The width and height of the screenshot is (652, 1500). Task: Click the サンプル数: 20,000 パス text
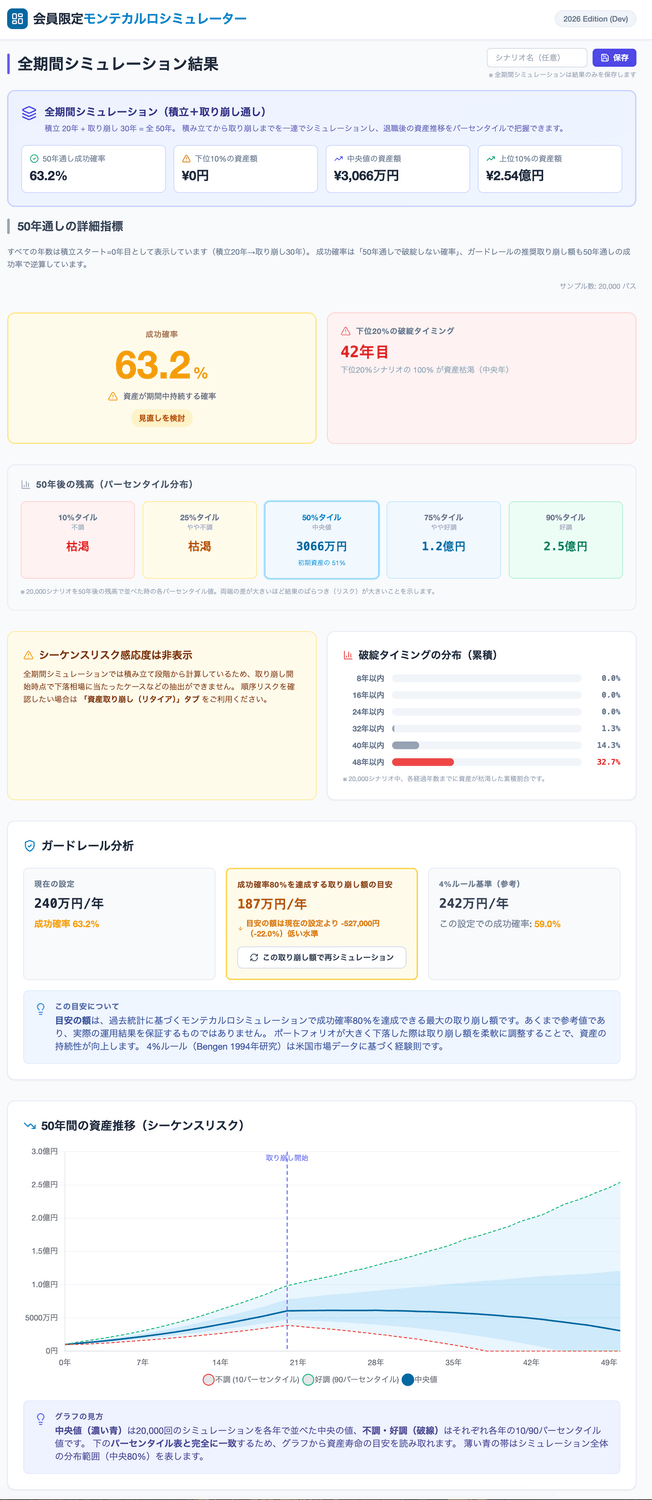598,286
